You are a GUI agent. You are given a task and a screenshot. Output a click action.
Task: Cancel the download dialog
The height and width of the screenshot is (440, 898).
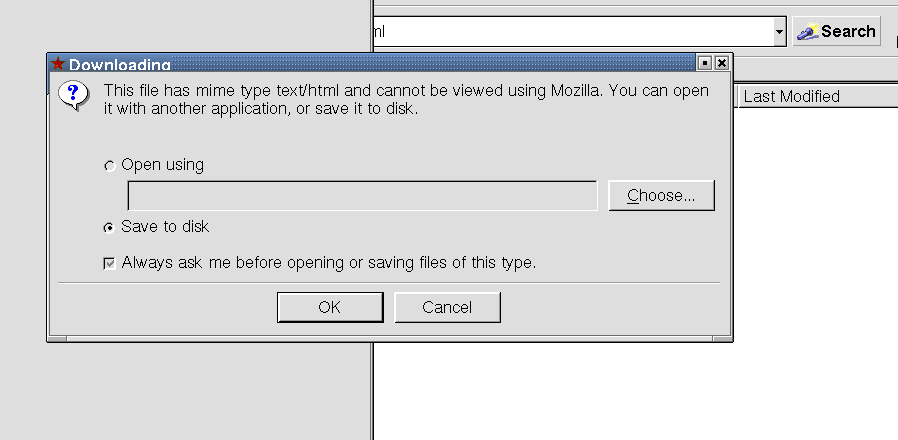tap(447, 308)
